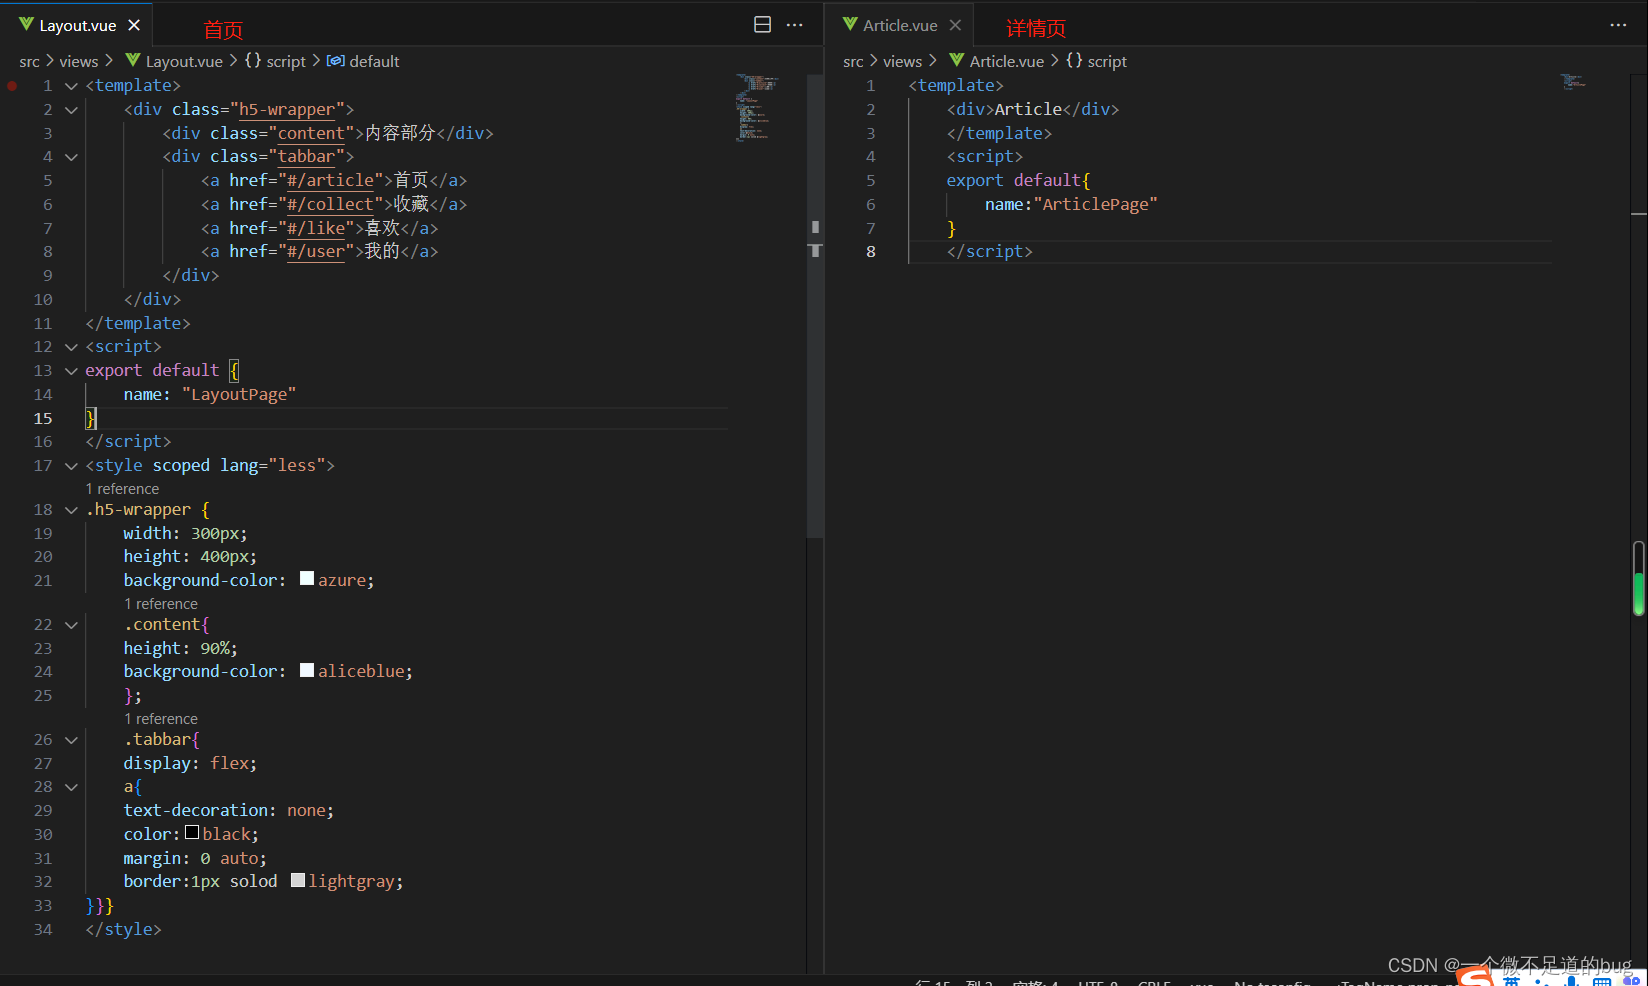Select default breadcrumb symbol
Screen dimensions: 1648x986
(x=374, y=61)
